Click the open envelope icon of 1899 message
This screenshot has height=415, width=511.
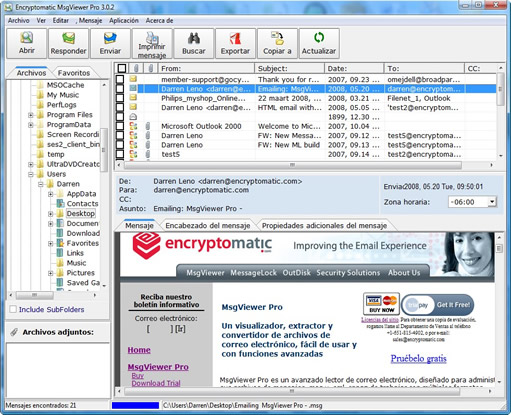133,117
